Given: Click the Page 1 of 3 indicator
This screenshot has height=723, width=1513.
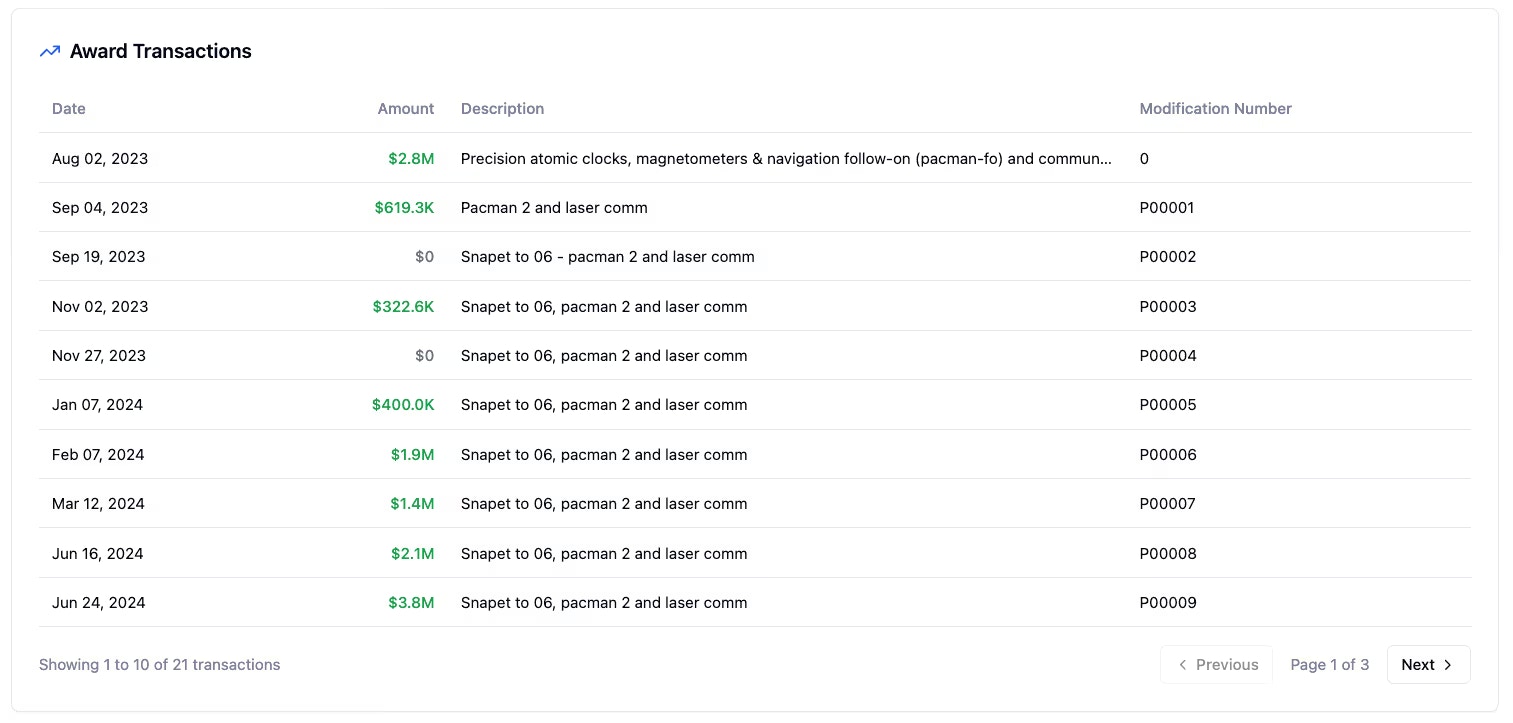Looking at the screenshot, I should pos(1329,664).
